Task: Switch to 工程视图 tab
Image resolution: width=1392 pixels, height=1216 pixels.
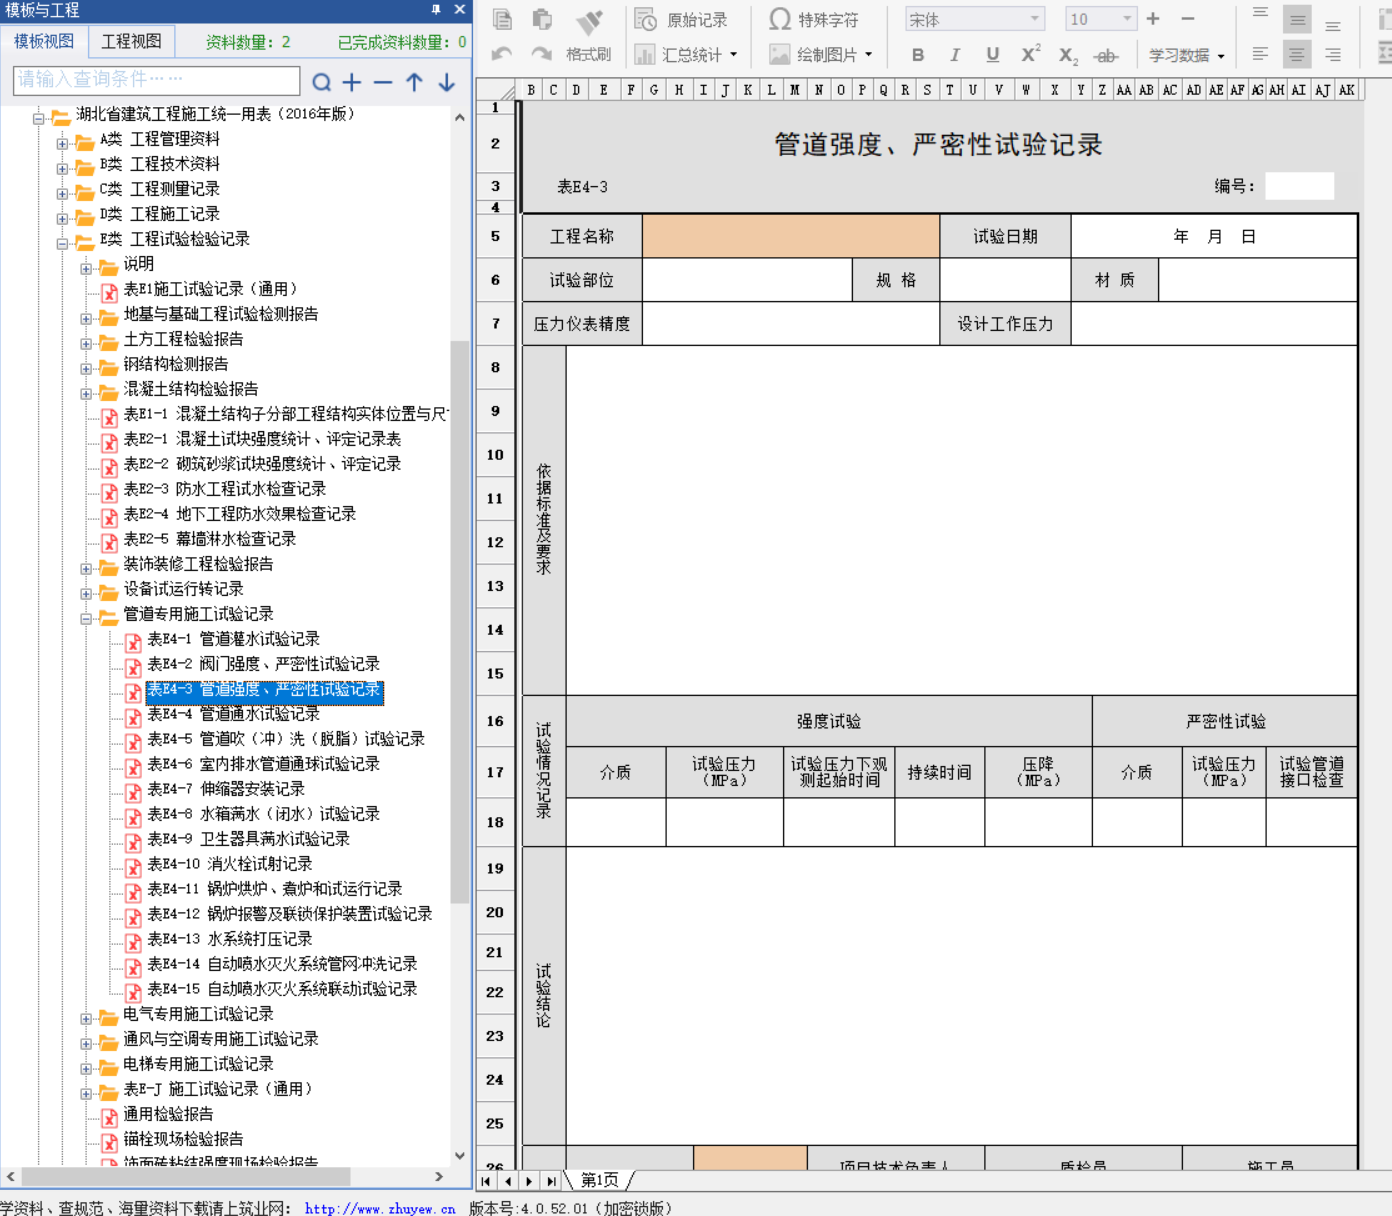Action: click(x=131, y=41)
